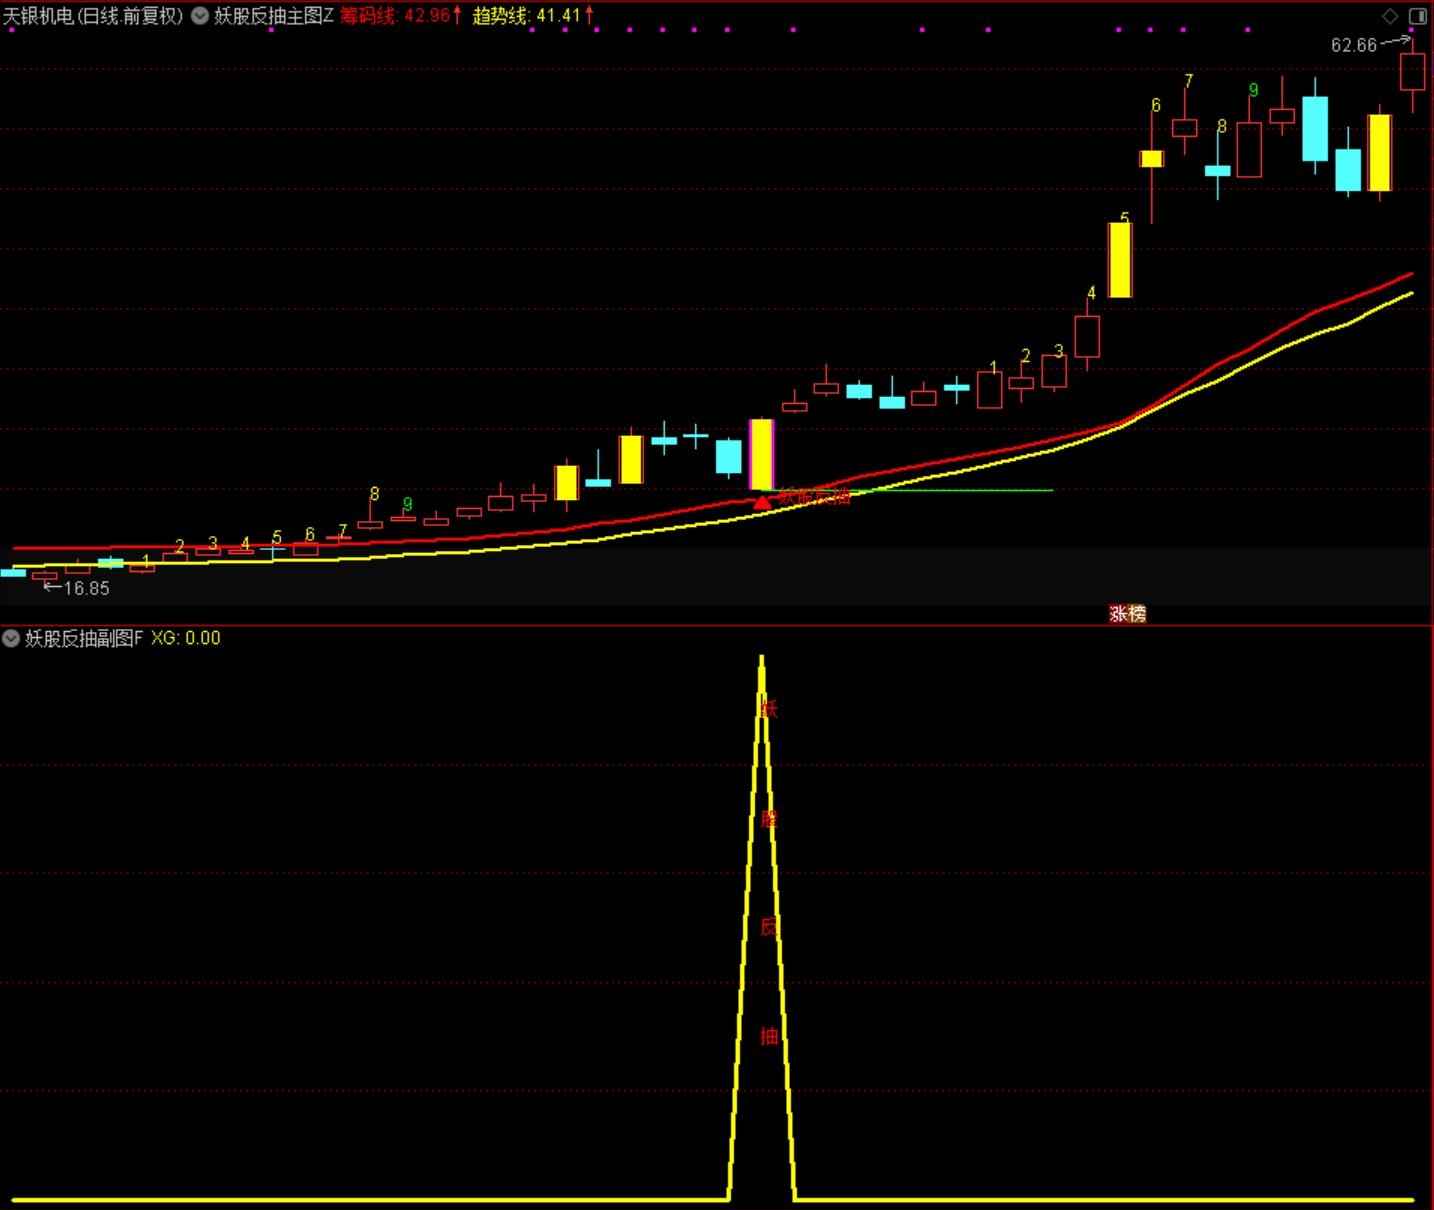Select the tall yellow candlestick numbered 5
The height and width of the screenshot is (1210, 1434).
1120,260
